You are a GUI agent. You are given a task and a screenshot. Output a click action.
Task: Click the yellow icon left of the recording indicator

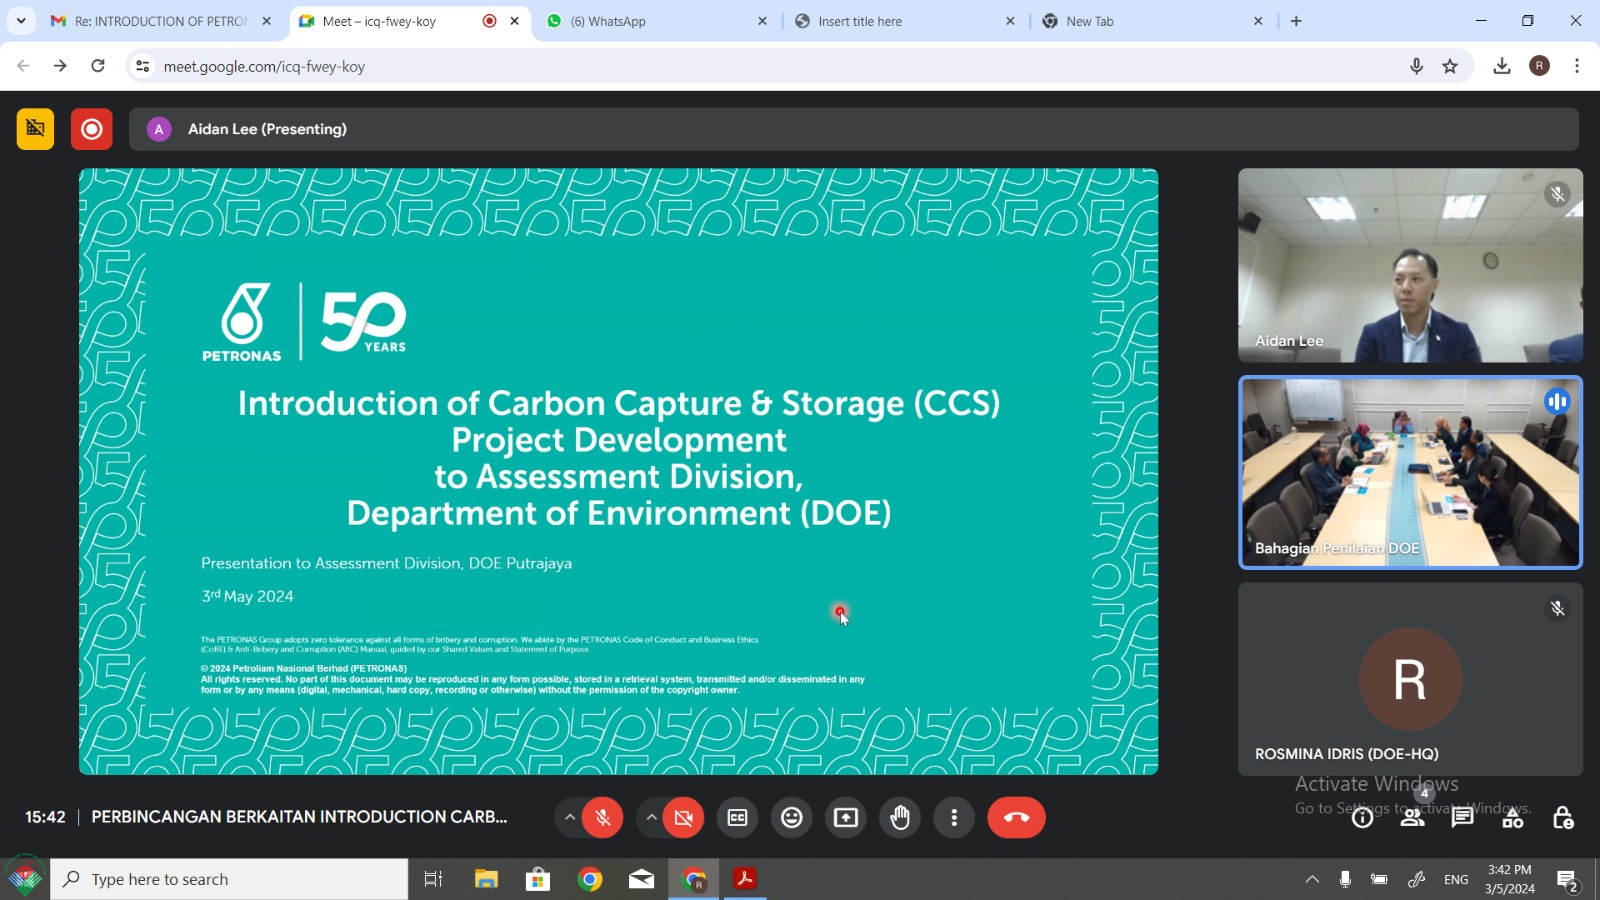pyautogui.click(x=35, y=129)
